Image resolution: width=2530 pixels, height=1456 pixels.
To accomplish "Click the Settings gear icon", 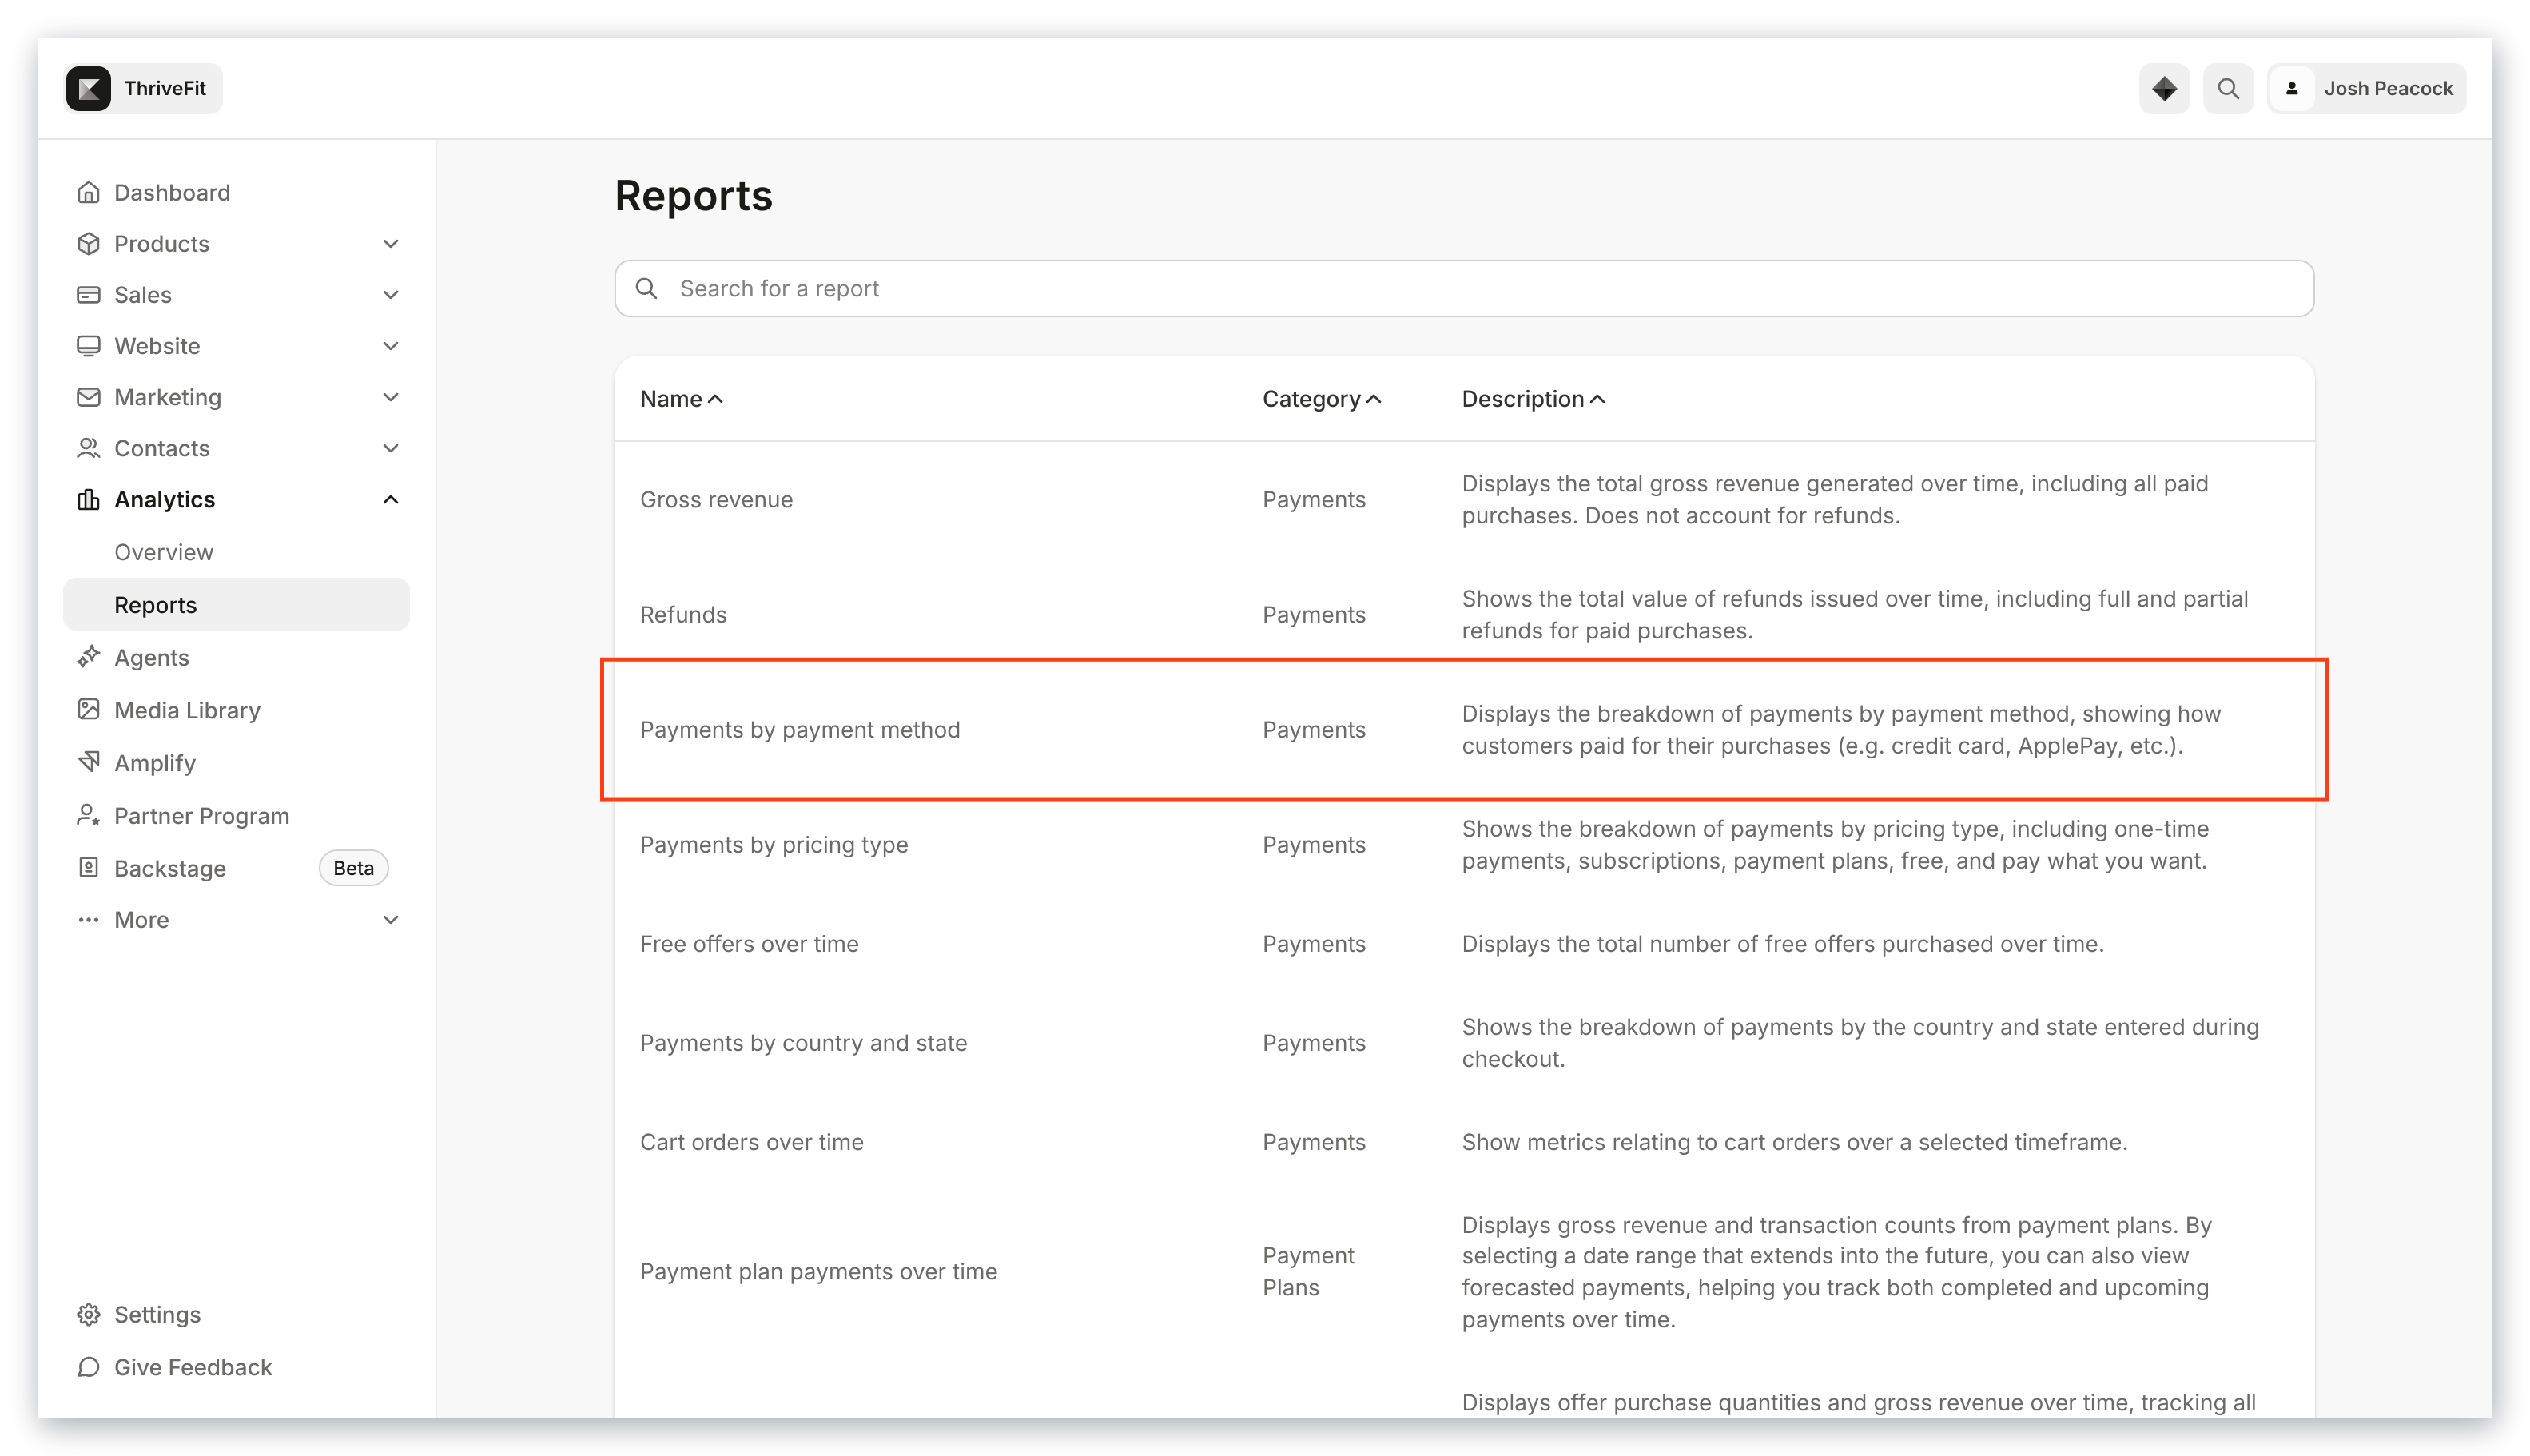I will (x=88, y=1314).
